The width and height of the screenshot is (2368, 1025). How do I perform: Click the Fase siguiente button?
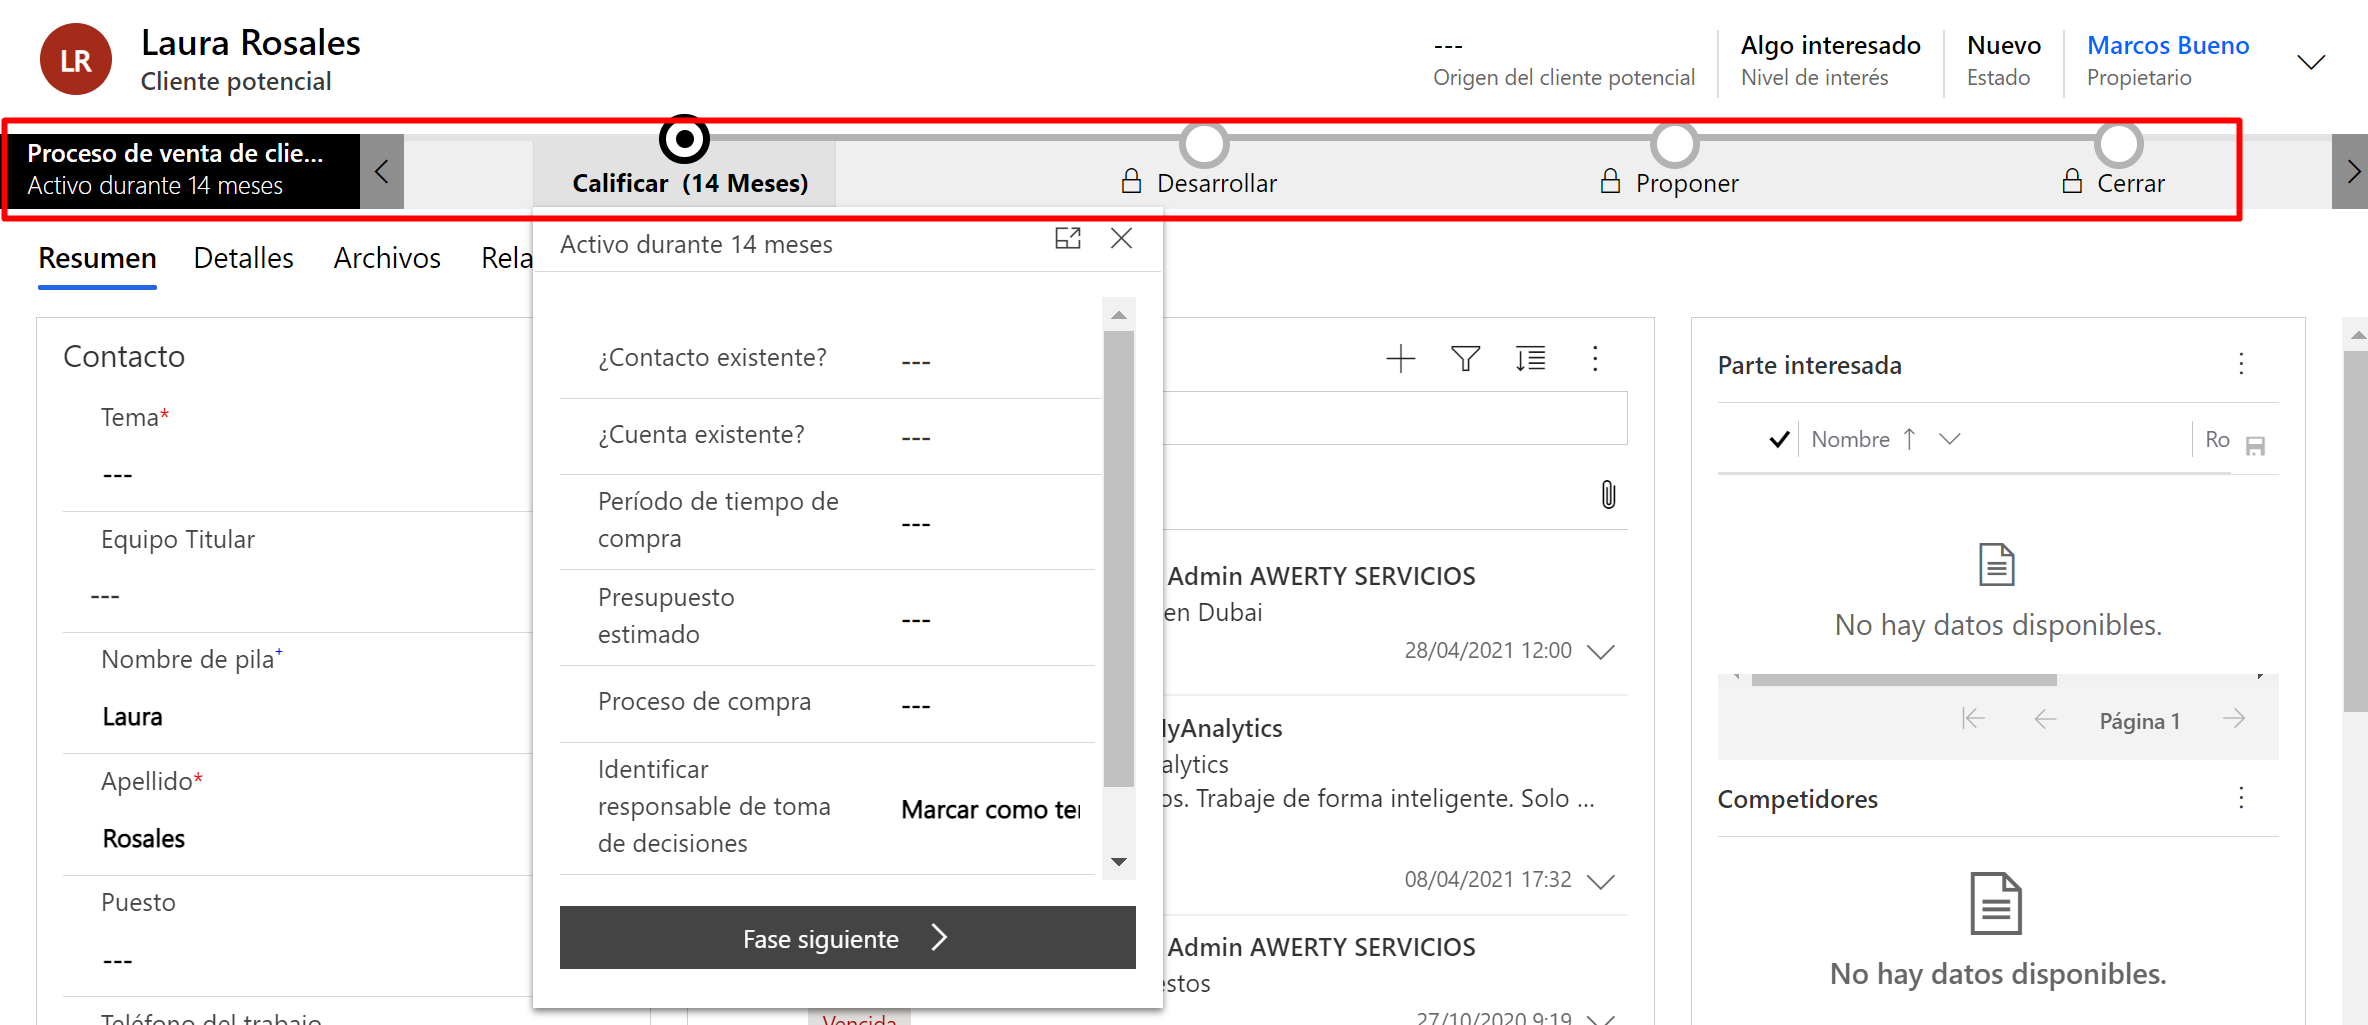tap(847, 938)
